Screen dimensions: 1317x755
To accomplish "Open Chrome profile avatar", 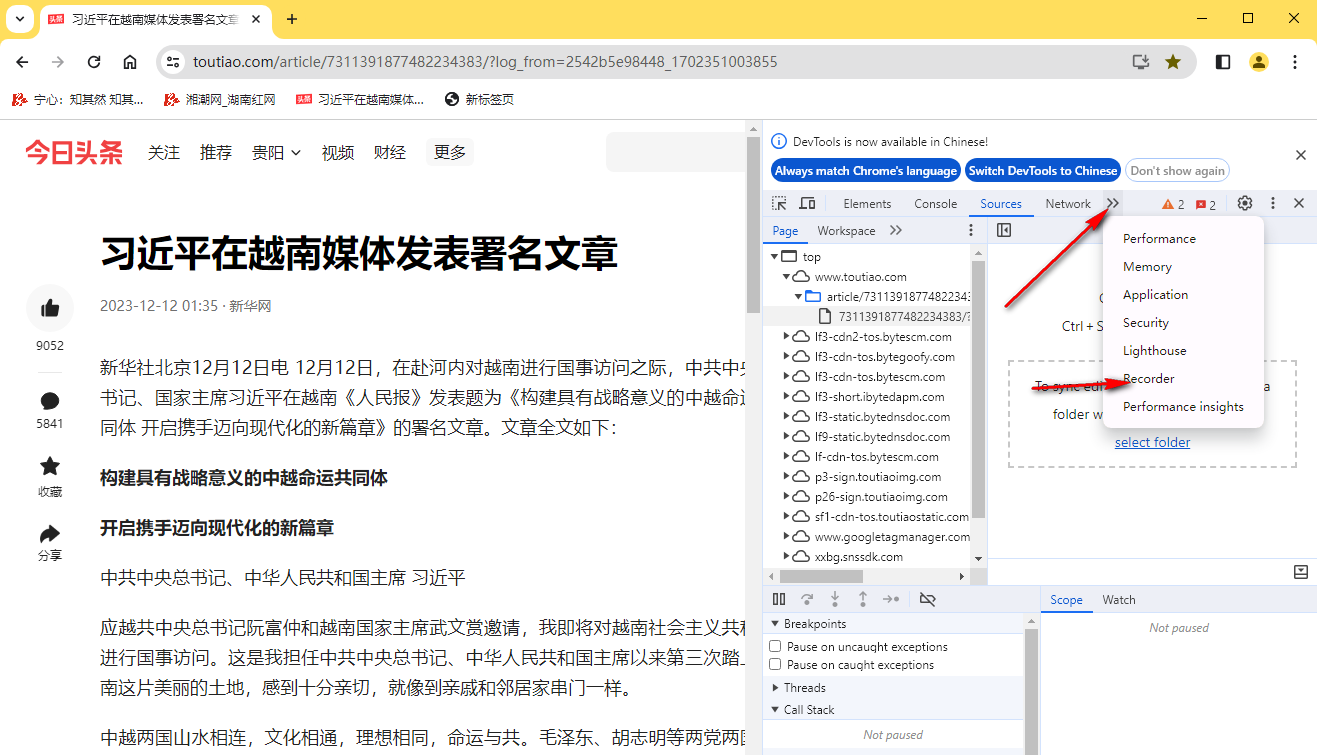I will click(x=1259, y=62).
